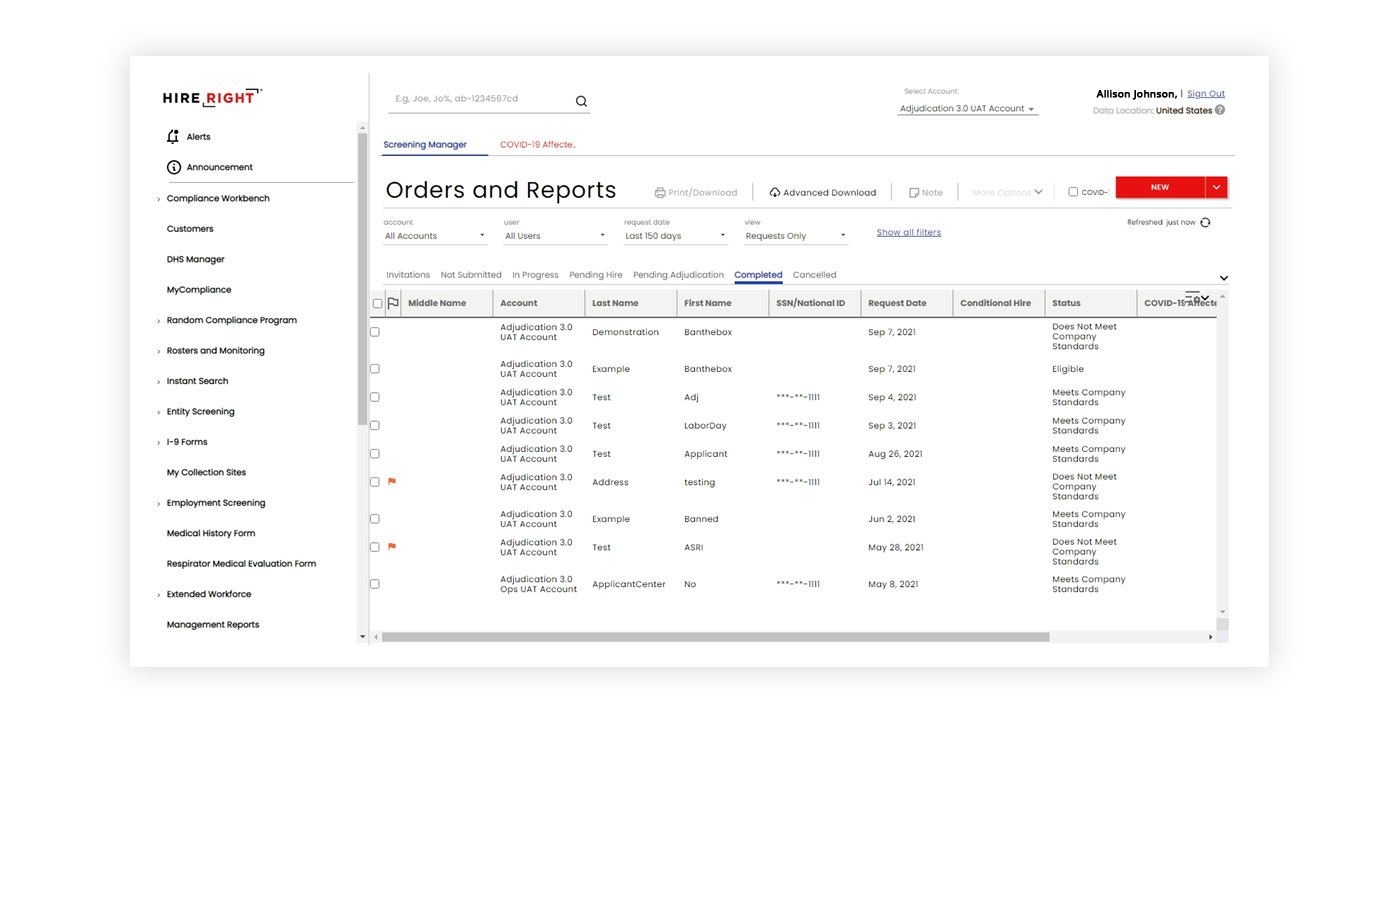Screen dimensions: 1400x900
Task: Click the refresh icon next to Refreshed
Action: coord(1205,223)
